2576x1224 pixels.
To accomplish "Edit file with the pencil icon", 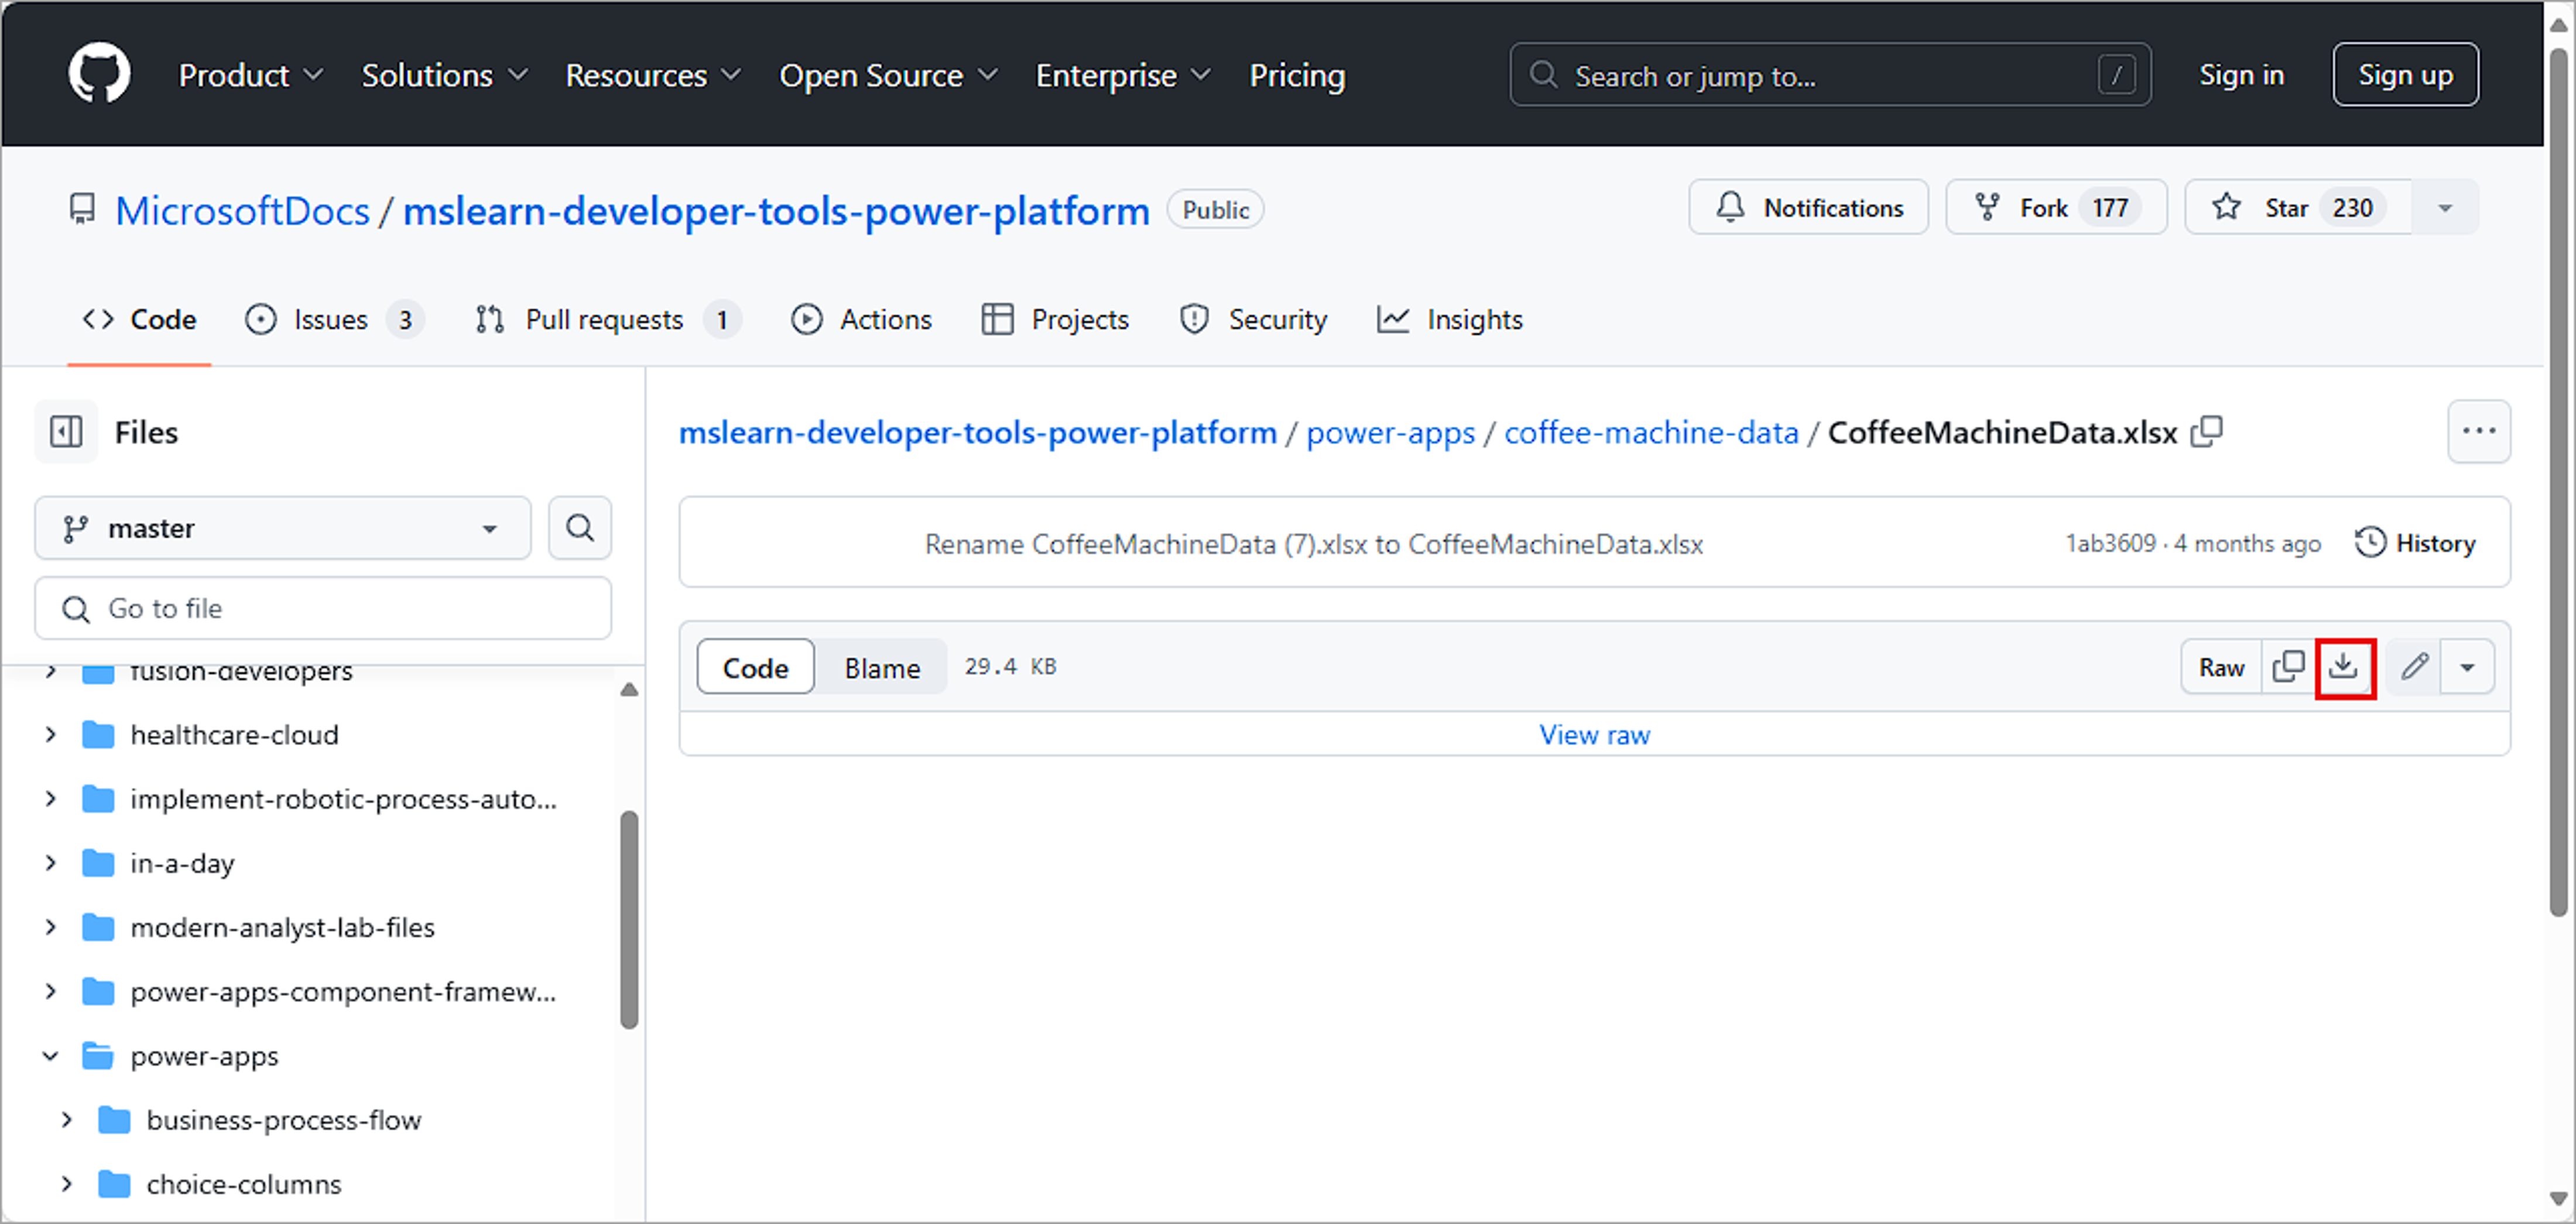I will pyautogui.click(x=2414, y=667).
